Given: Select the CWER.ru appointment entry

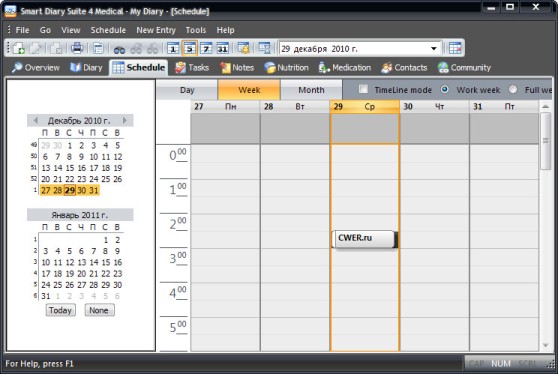Looking at the screenshot, I should pyautogui.click(x=364, y=239).
